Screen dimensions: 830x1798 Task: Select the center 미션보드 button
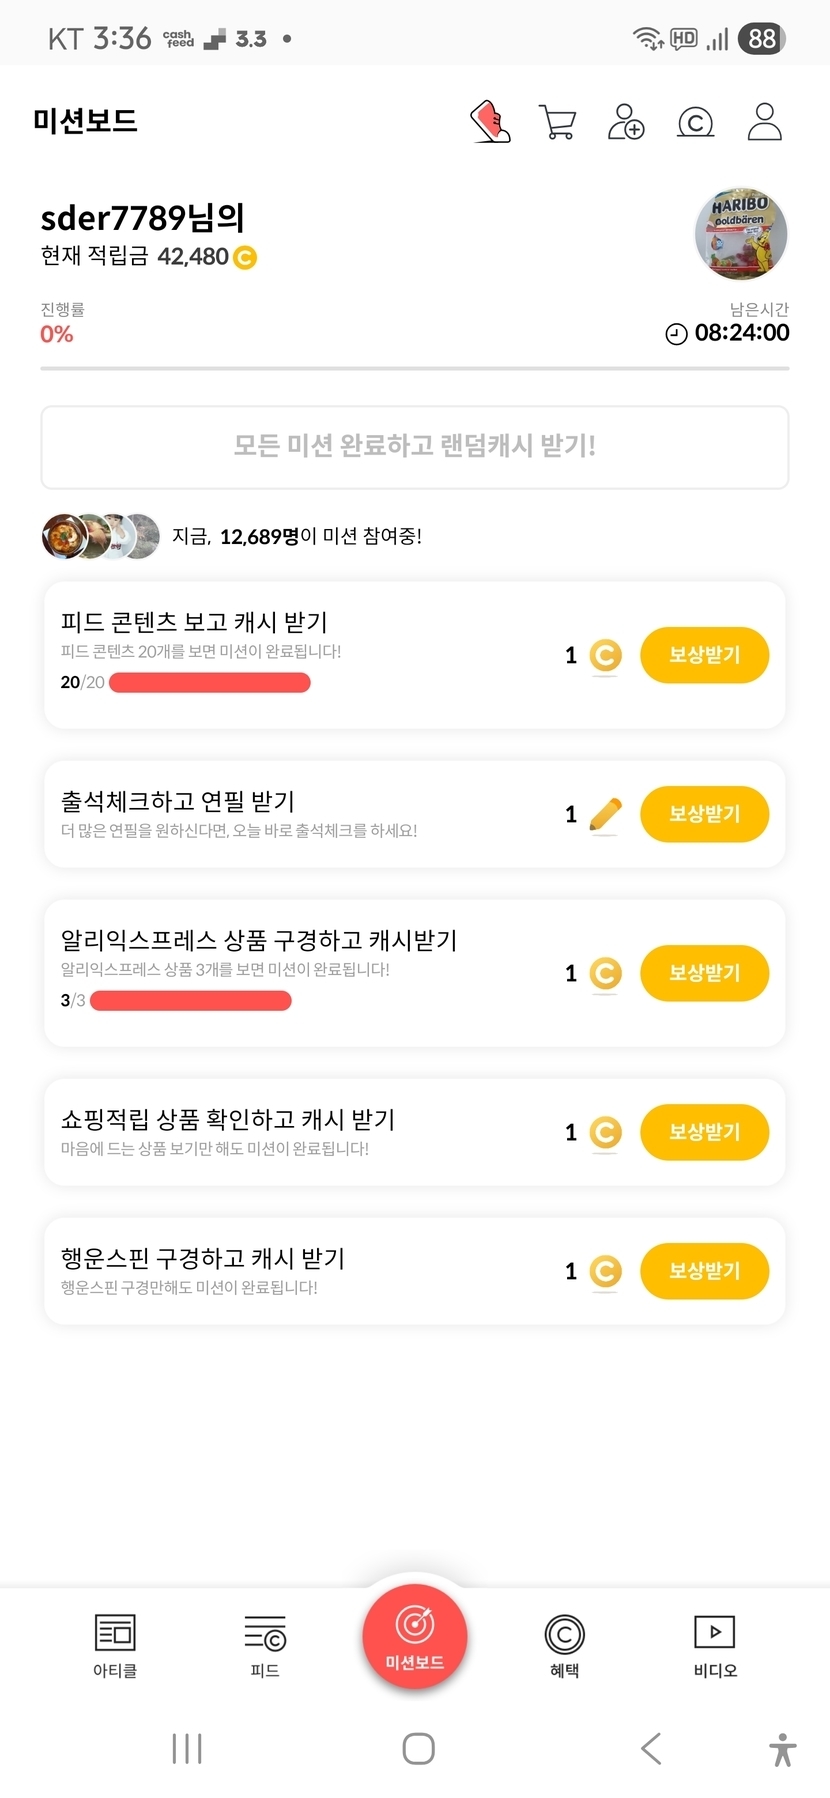pyautogui.click(x=415, y=1637)
